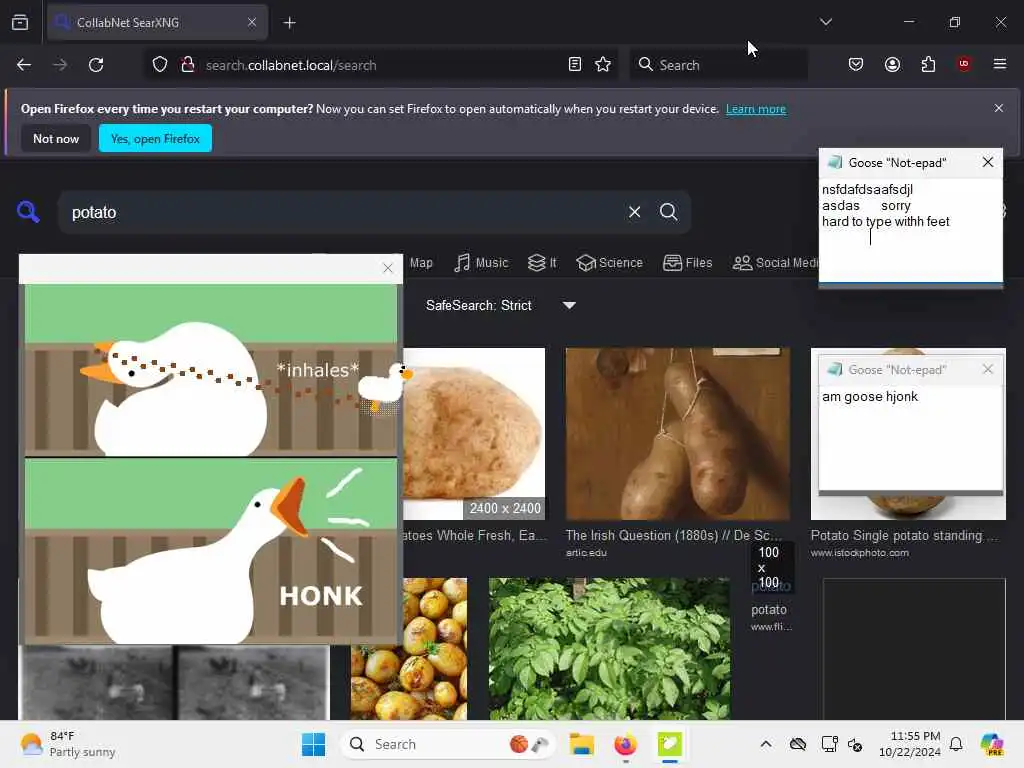Screen dimensions: 1024x768
Task: Click the honking goose meme image
Action: tap(211, 464)
